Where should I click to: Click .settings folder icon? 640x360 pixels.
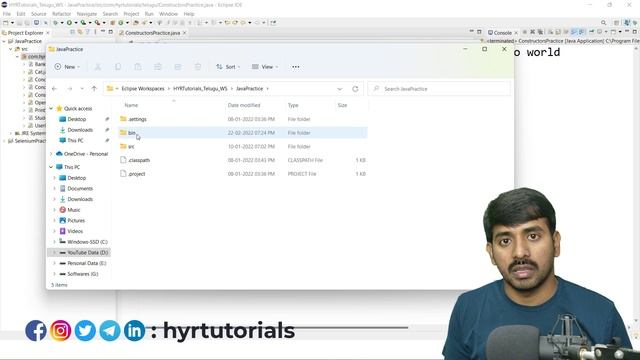click(x=123, y=119)
